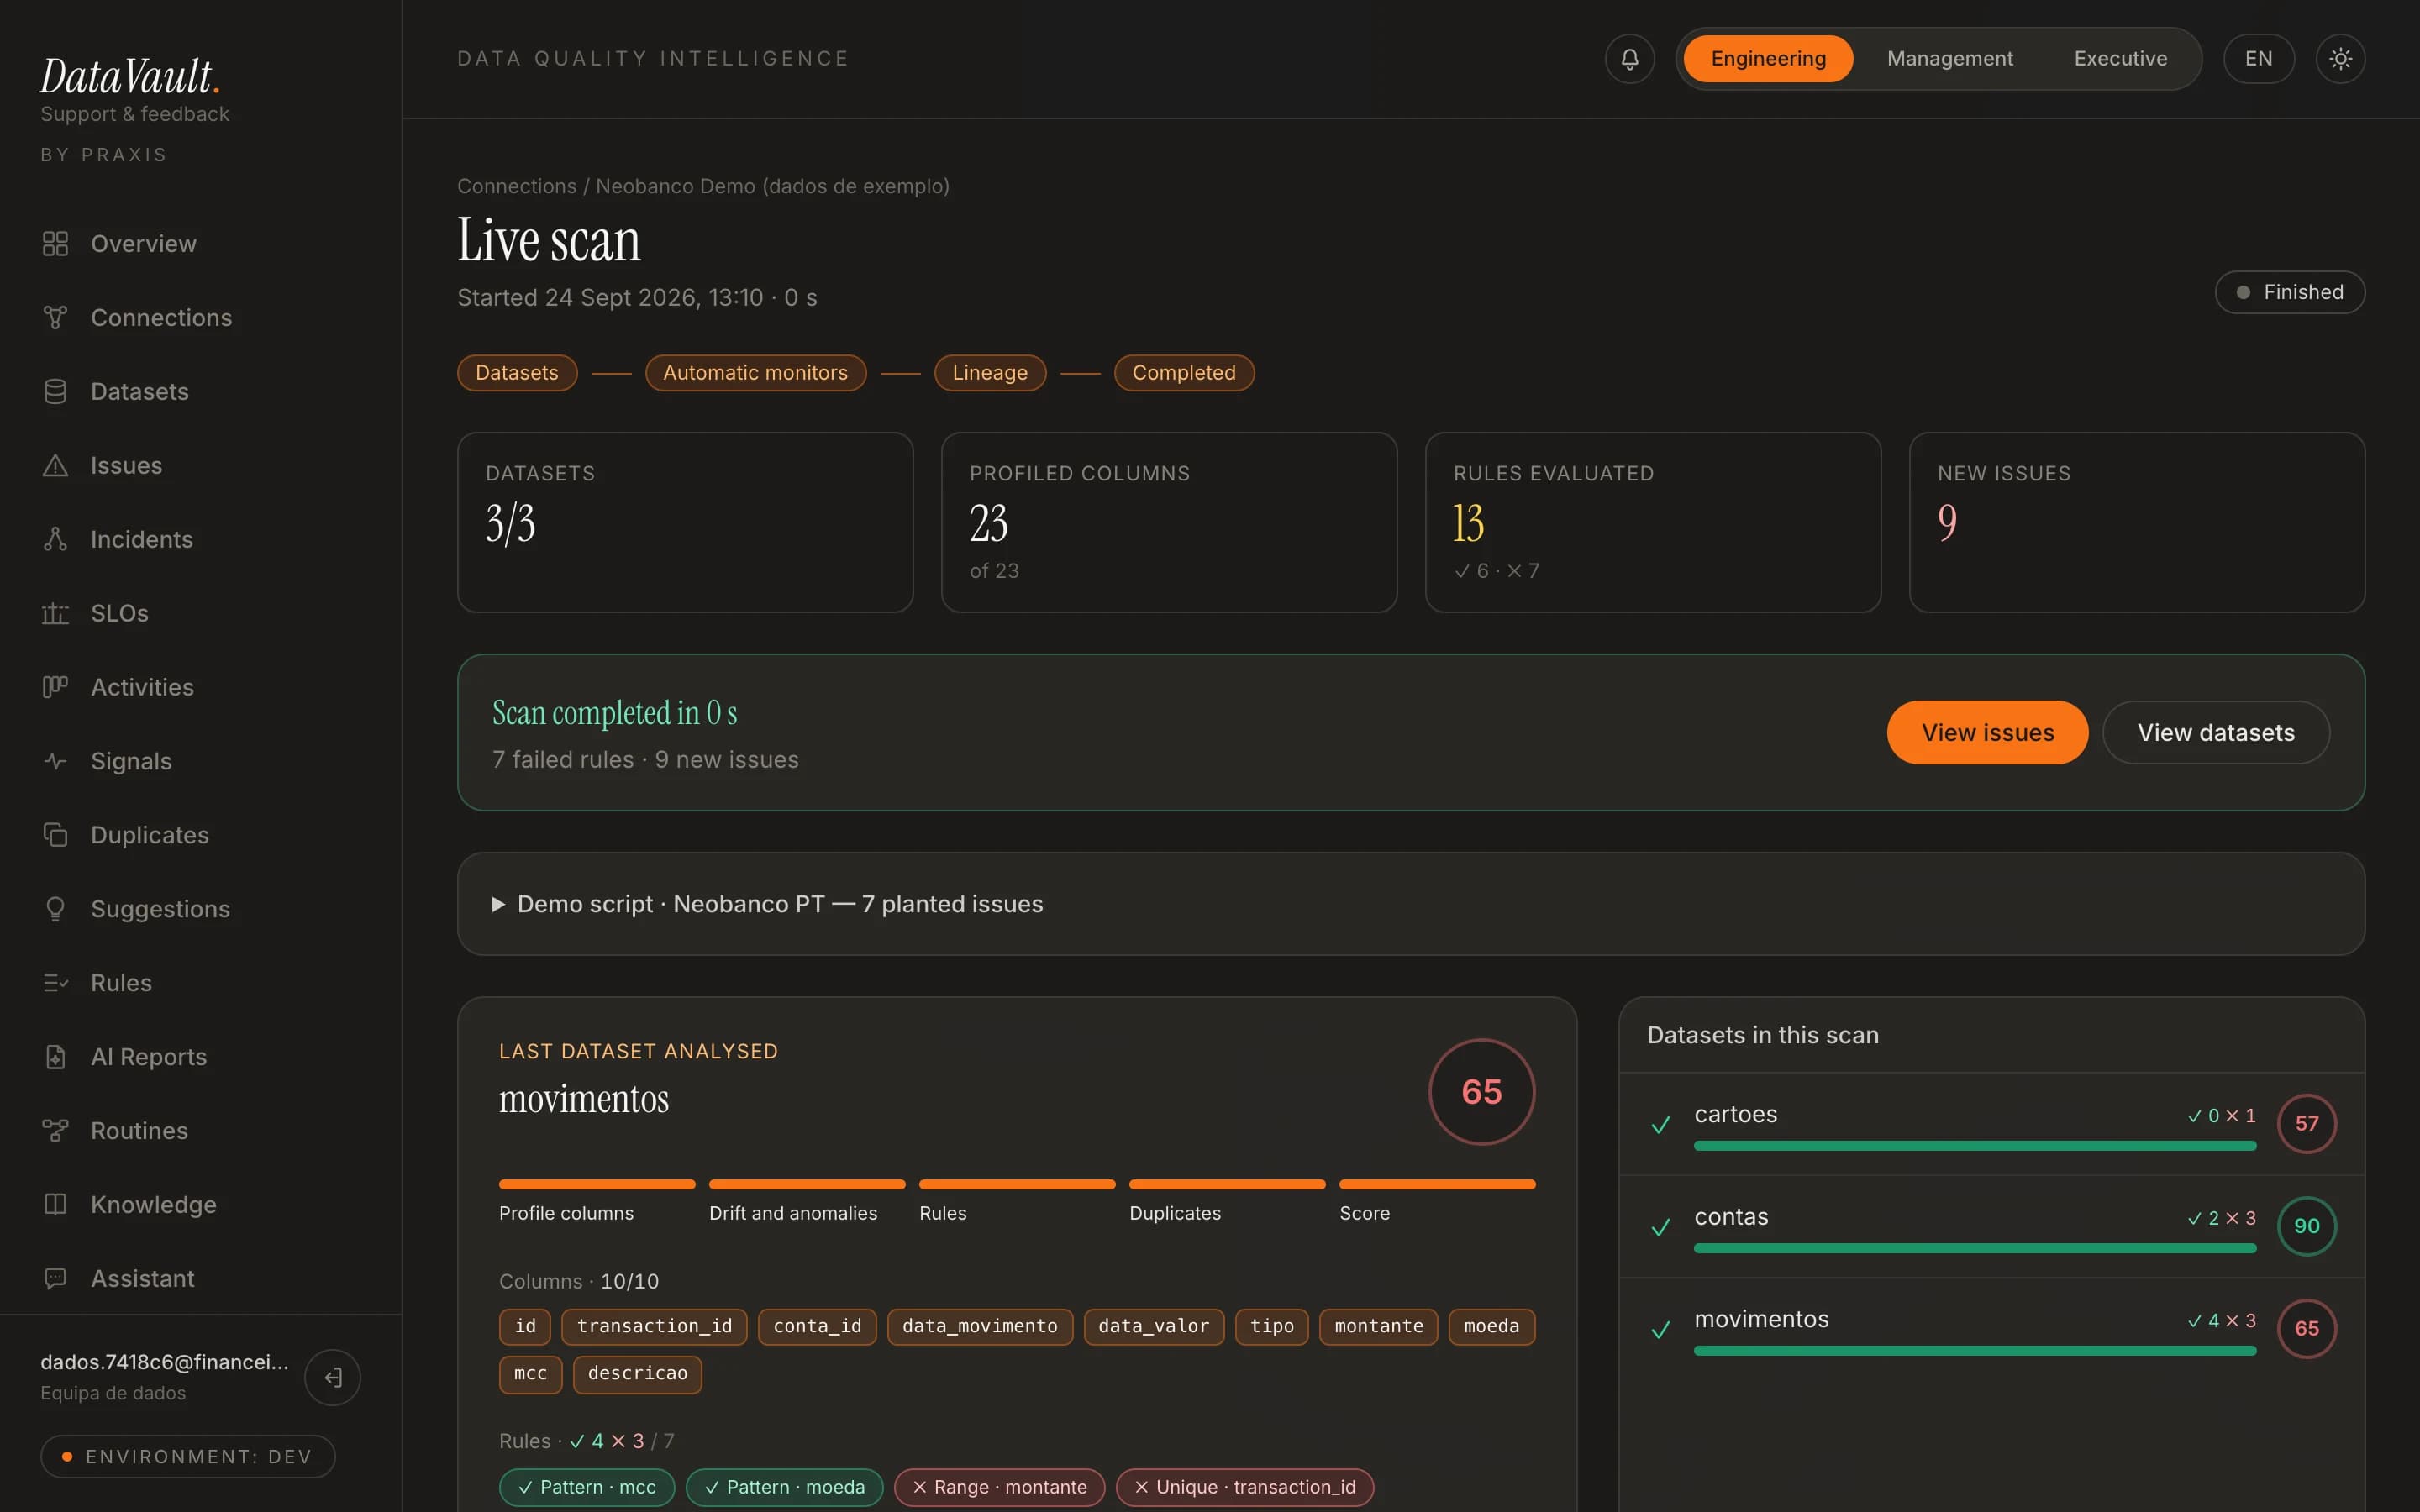This screenshot has width=2420, height=1512.
Task: Open the movimentos row in scan list
Action: pos(1992,1329)
